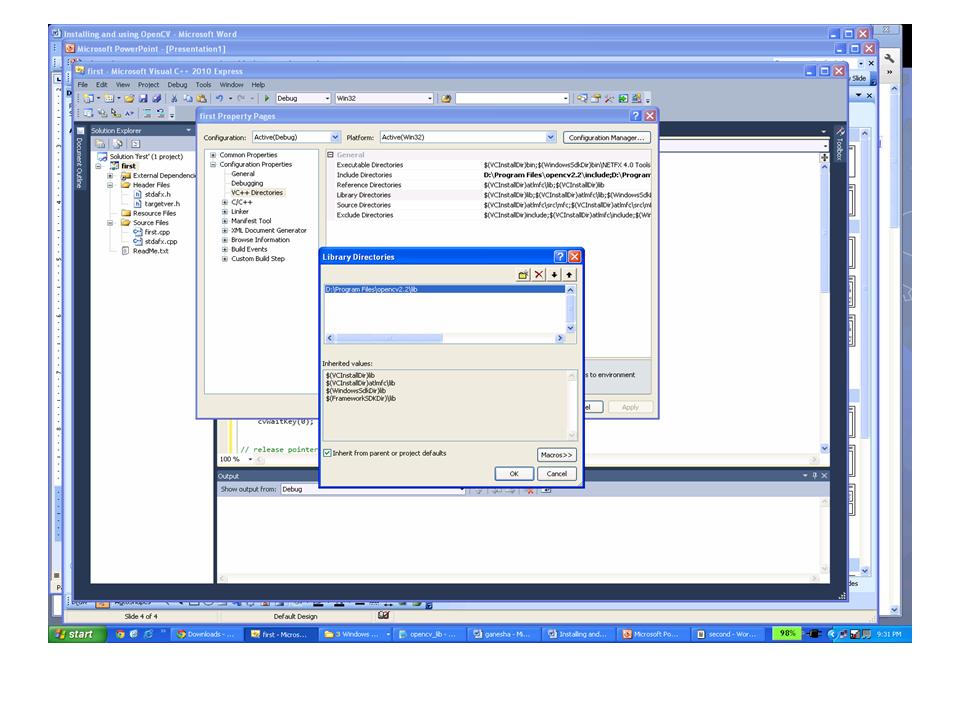960x720 pixels.
Task: Open the Project menu
Action: 148,85
